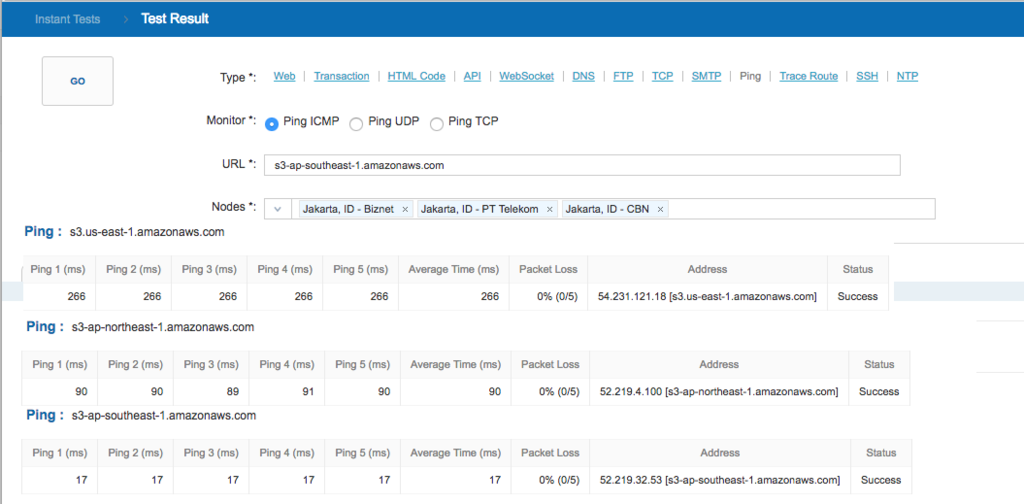Click address 52.219.32.53 in ap-southeast-1 table

coord(720,480)
